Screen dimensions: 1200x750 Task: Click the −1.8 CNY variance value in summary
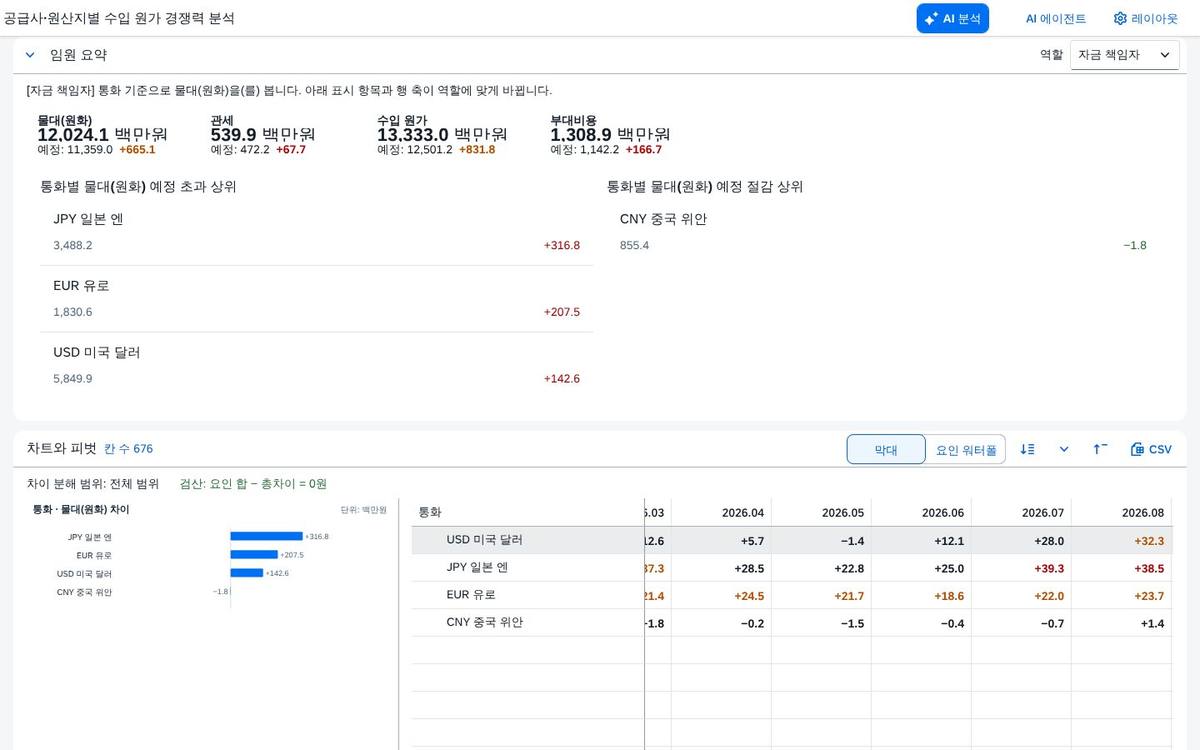pos(1135,245)
